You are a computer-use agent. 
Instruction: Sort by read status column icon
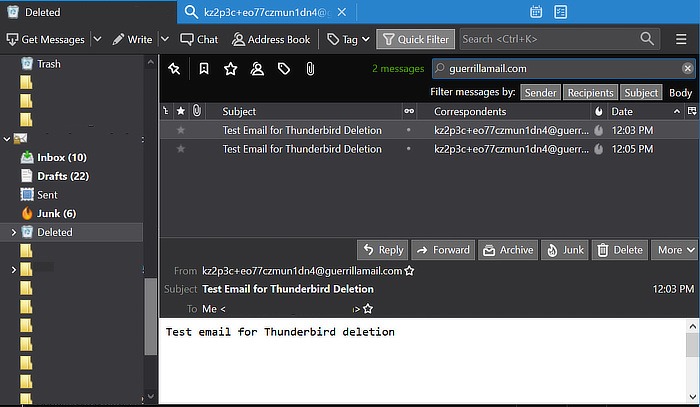[x=409, y=111]
